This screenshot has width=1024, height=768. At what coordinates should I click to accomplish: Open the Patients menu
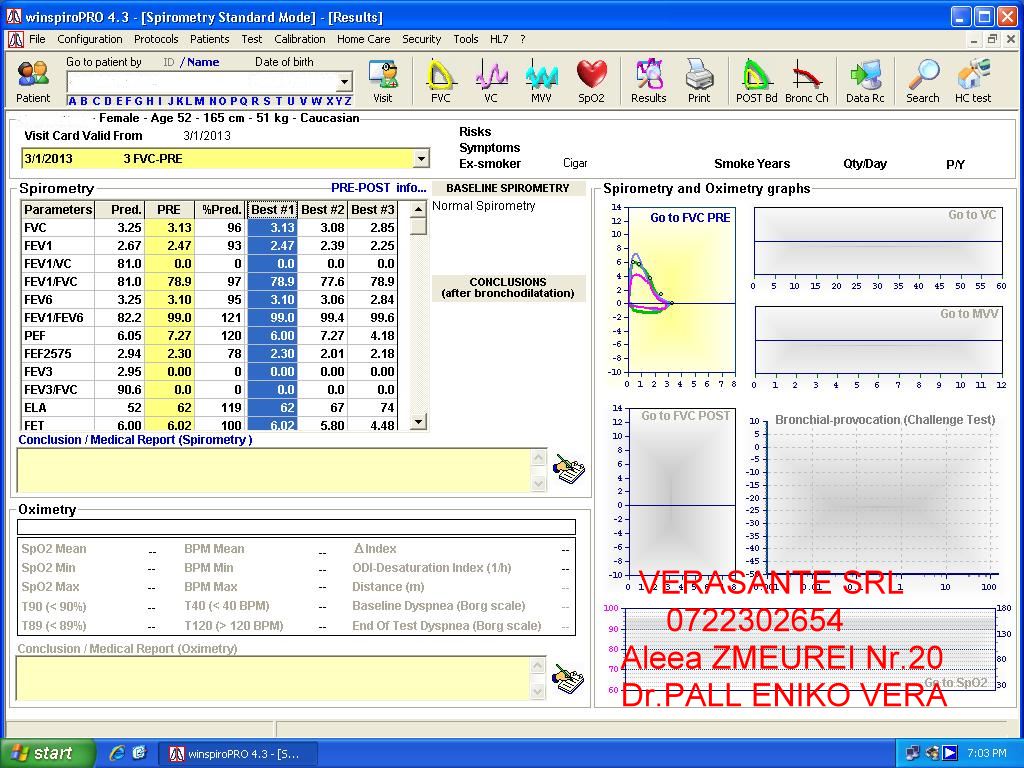point(210,39)
